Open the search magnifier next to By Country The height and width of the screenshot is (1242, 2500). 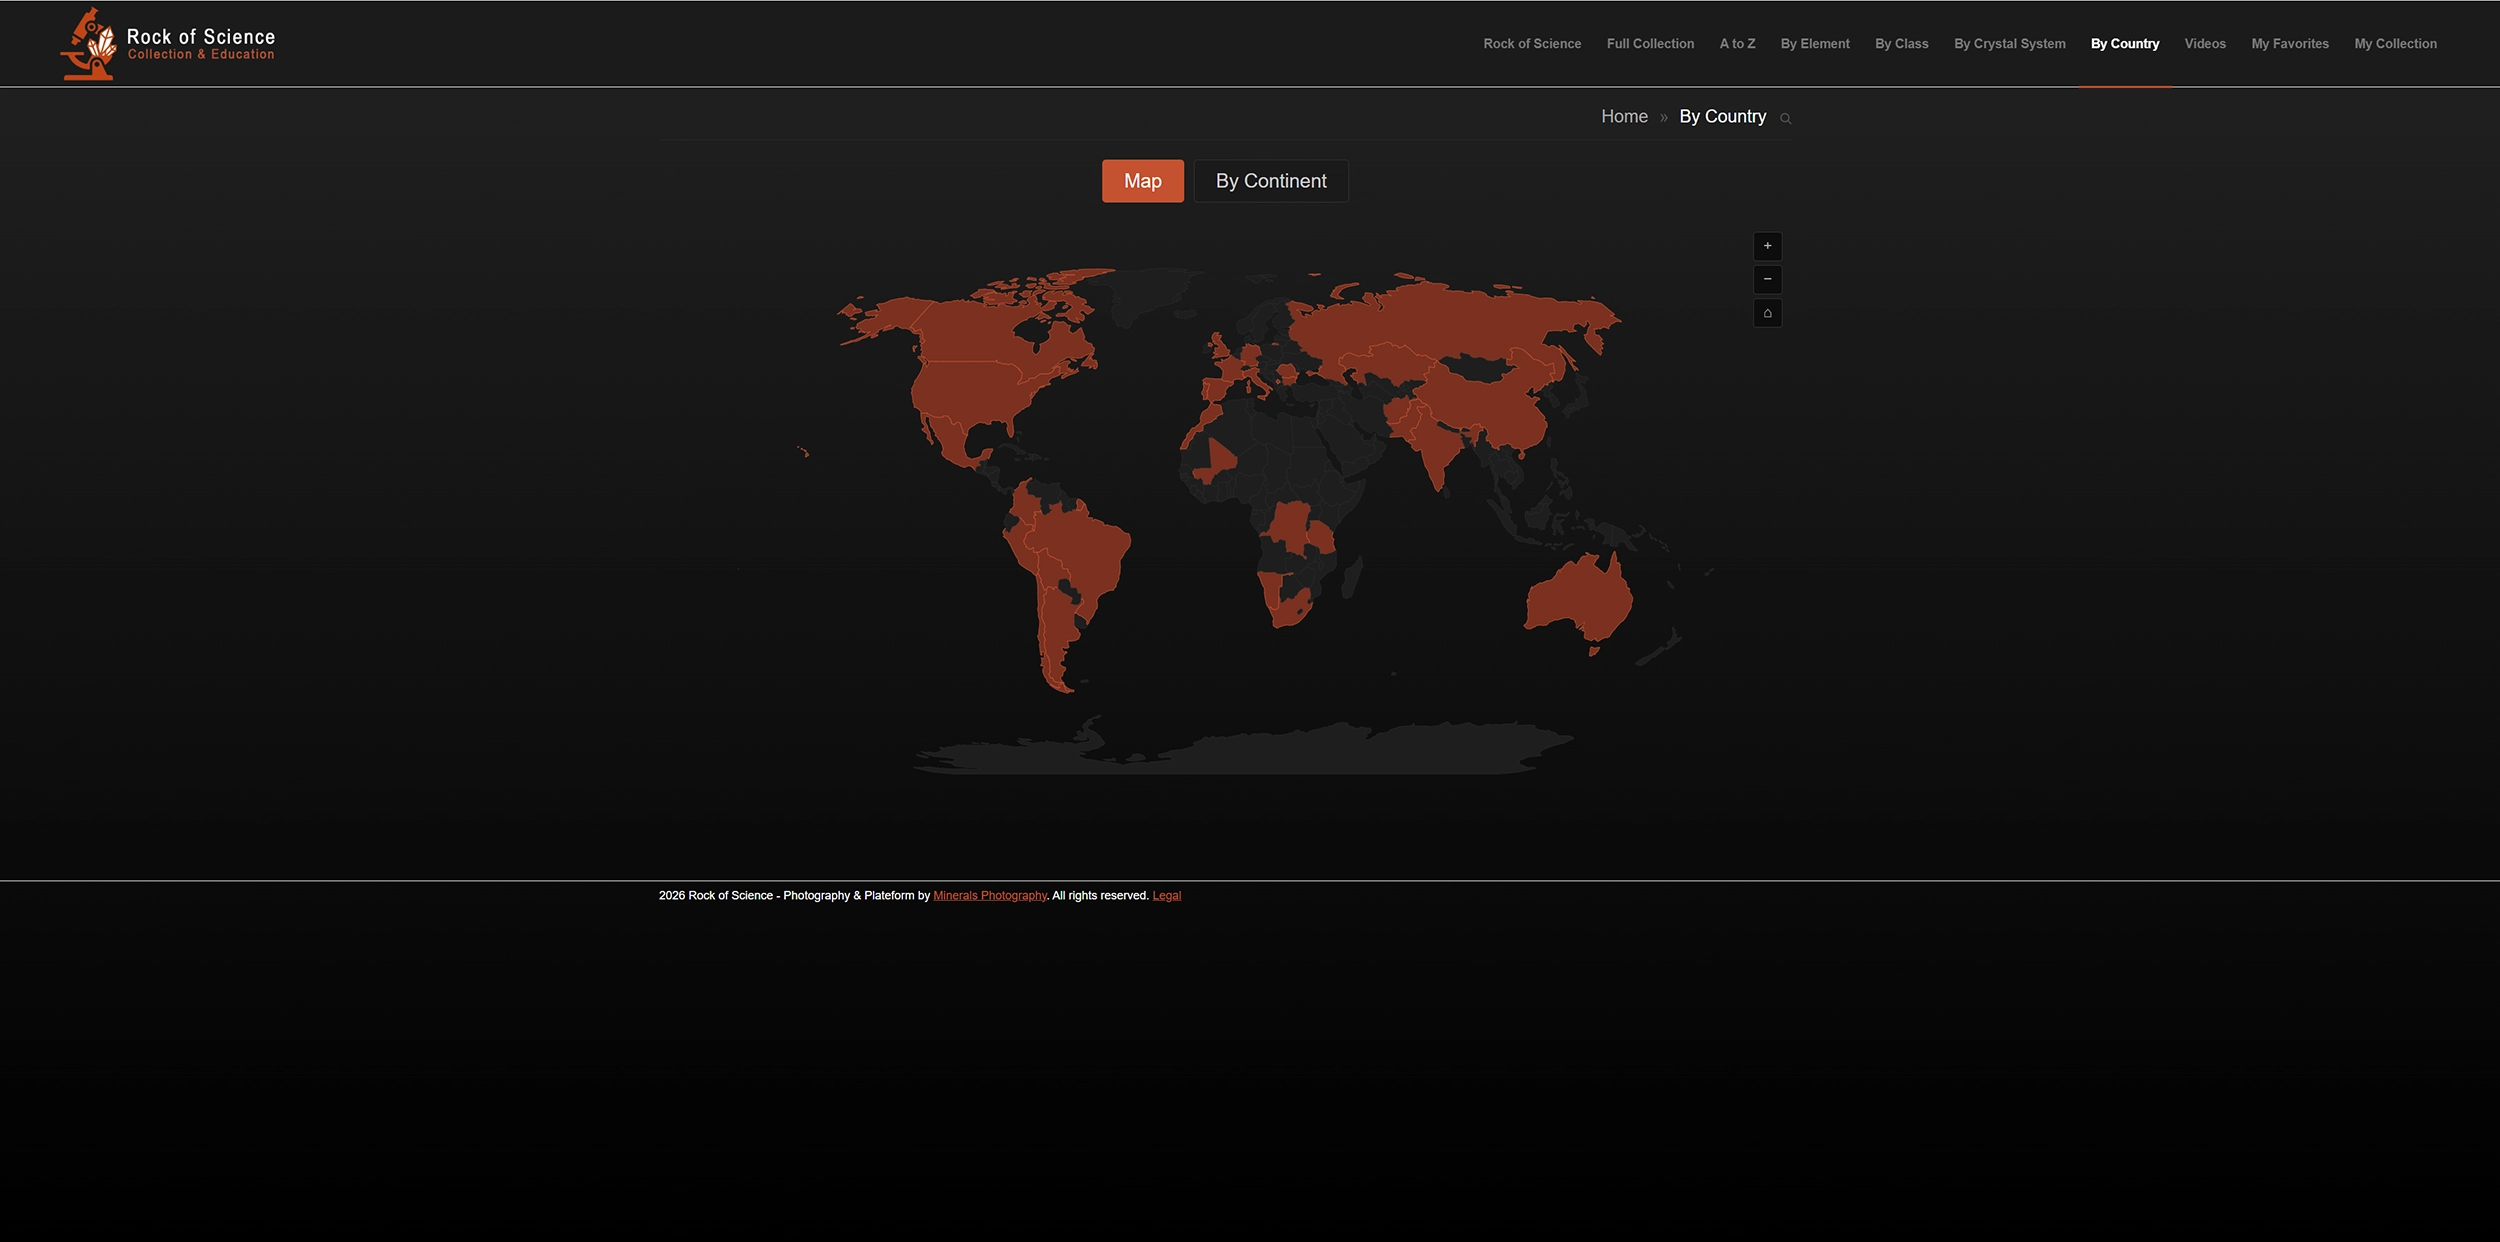(1785, 119)
